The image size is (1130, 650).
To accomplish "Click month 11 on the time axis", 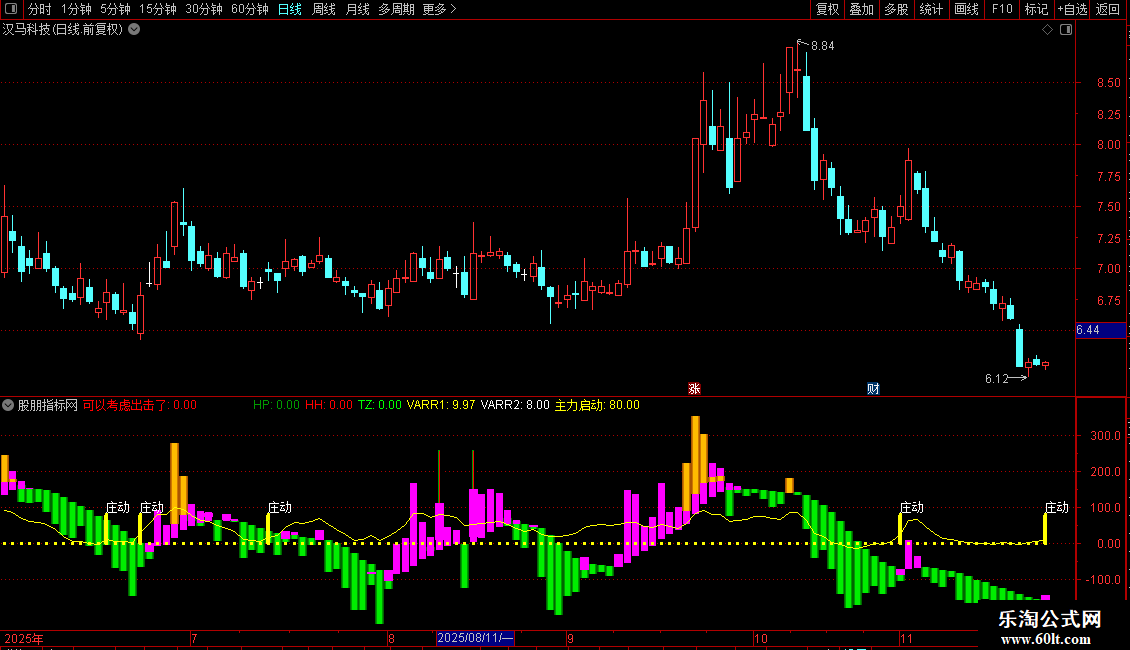I will click(x=907, y=638).
